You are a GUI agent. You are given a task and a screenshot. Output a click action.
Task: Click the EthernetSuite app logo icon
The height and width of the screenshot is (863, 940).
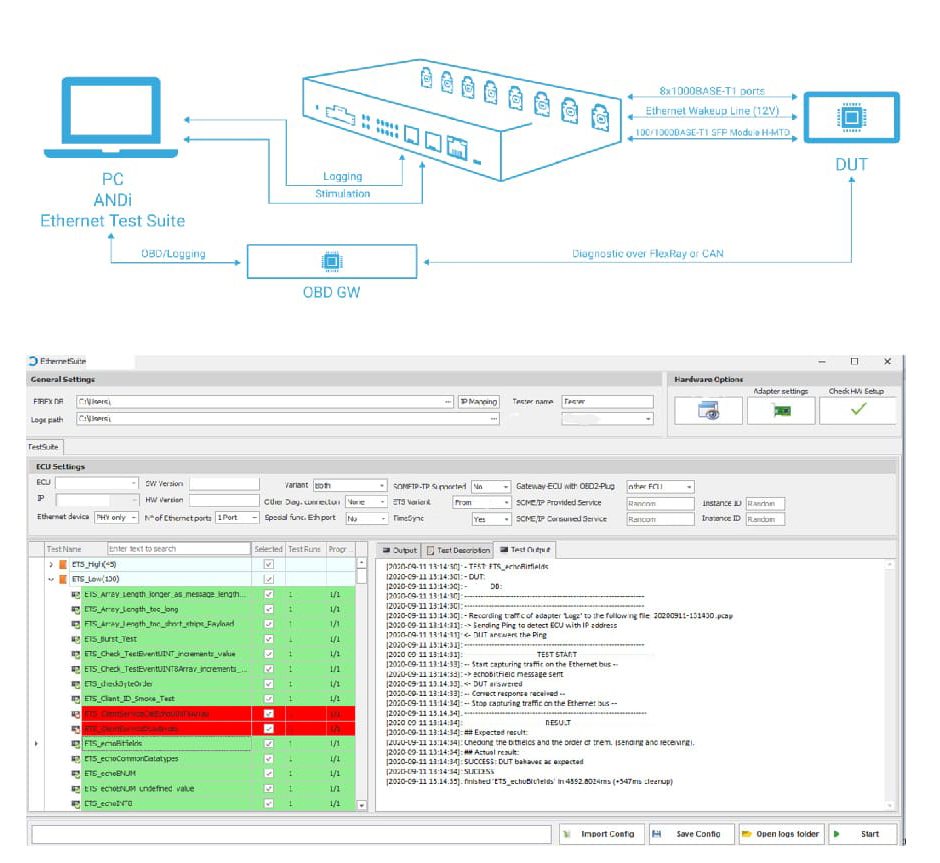point(33,361)
